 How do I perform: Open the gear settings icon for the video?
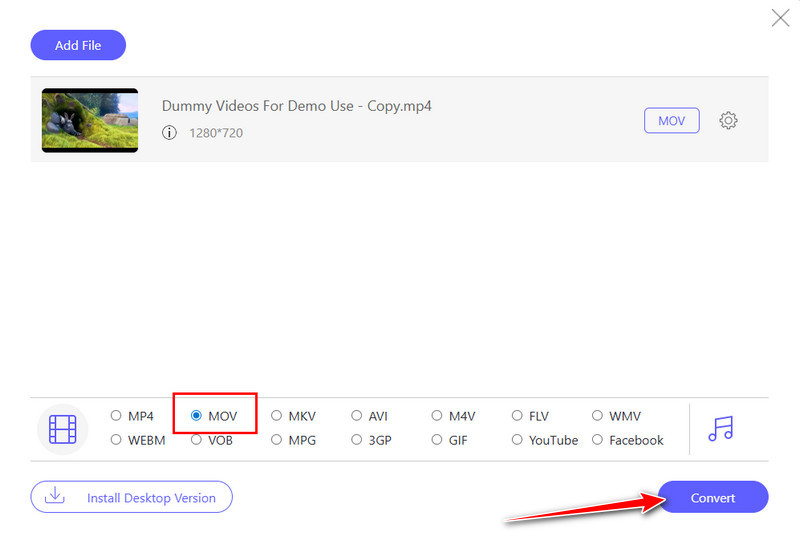729,121
